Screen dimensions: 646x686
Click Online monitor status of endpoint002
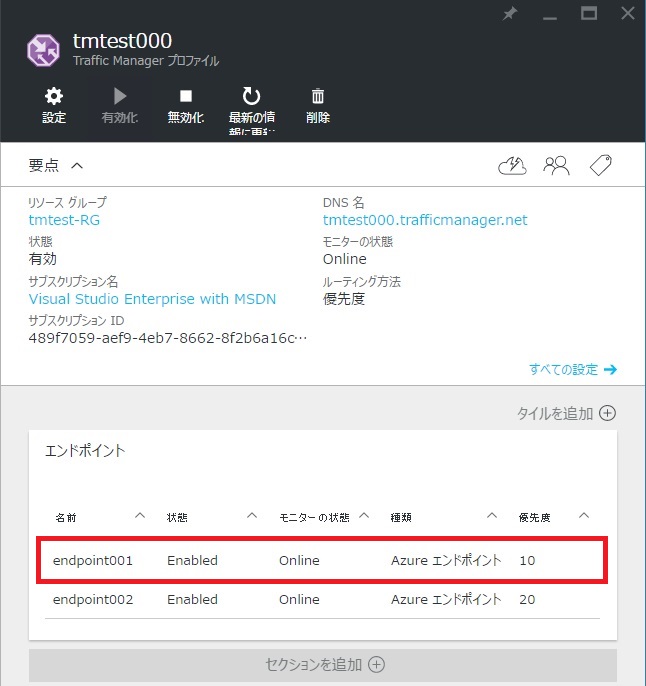299,599
